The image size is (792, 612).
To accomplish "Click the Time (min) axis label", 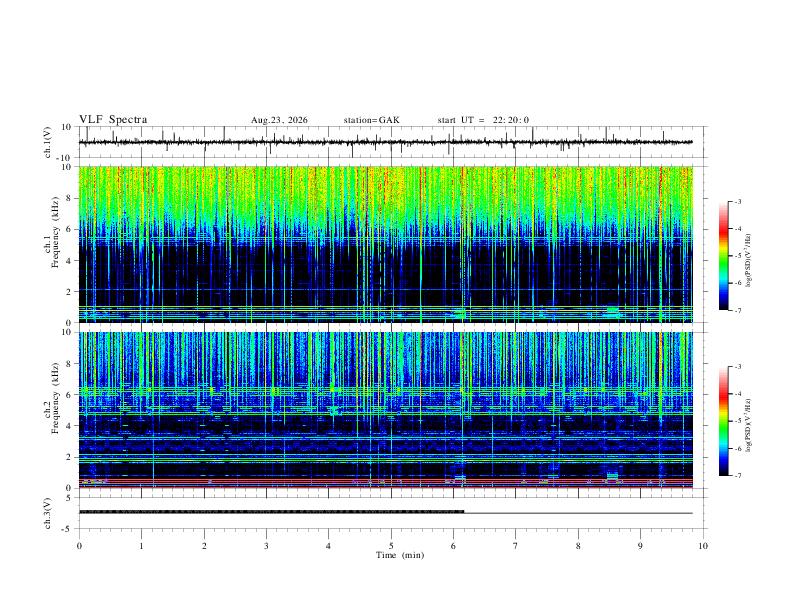I will (x=400, y=555).
